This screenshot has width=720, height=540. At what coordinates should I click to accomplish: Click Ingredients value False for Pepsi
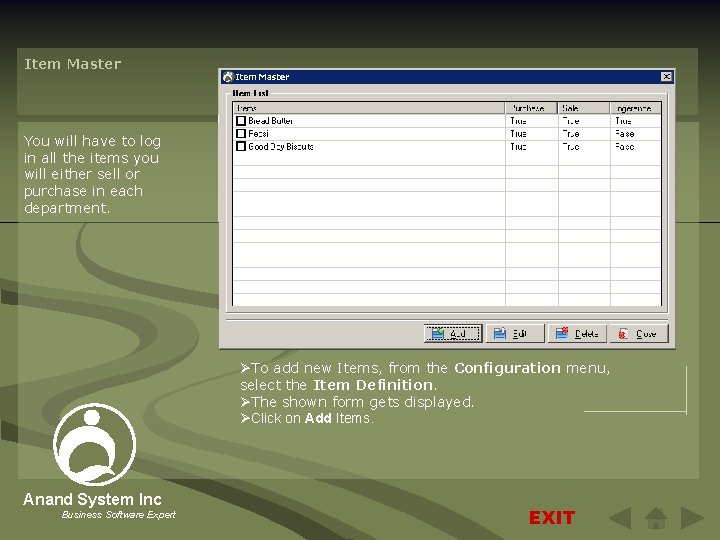click(x=624, y=134)
